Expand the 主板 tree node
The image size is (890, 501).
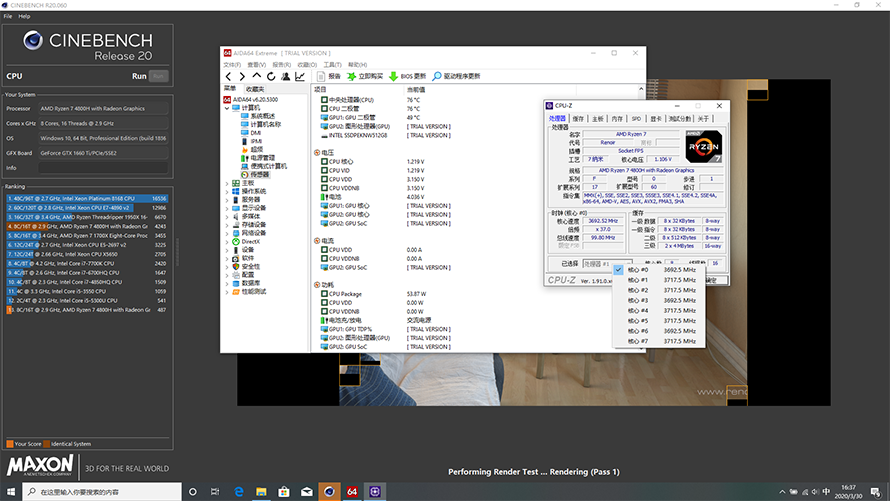click(227, 183)
